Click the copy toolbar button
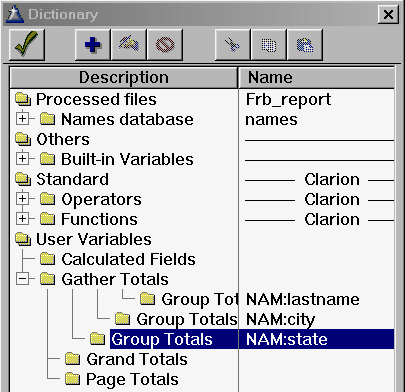405x392 pixels. [269, 45]
